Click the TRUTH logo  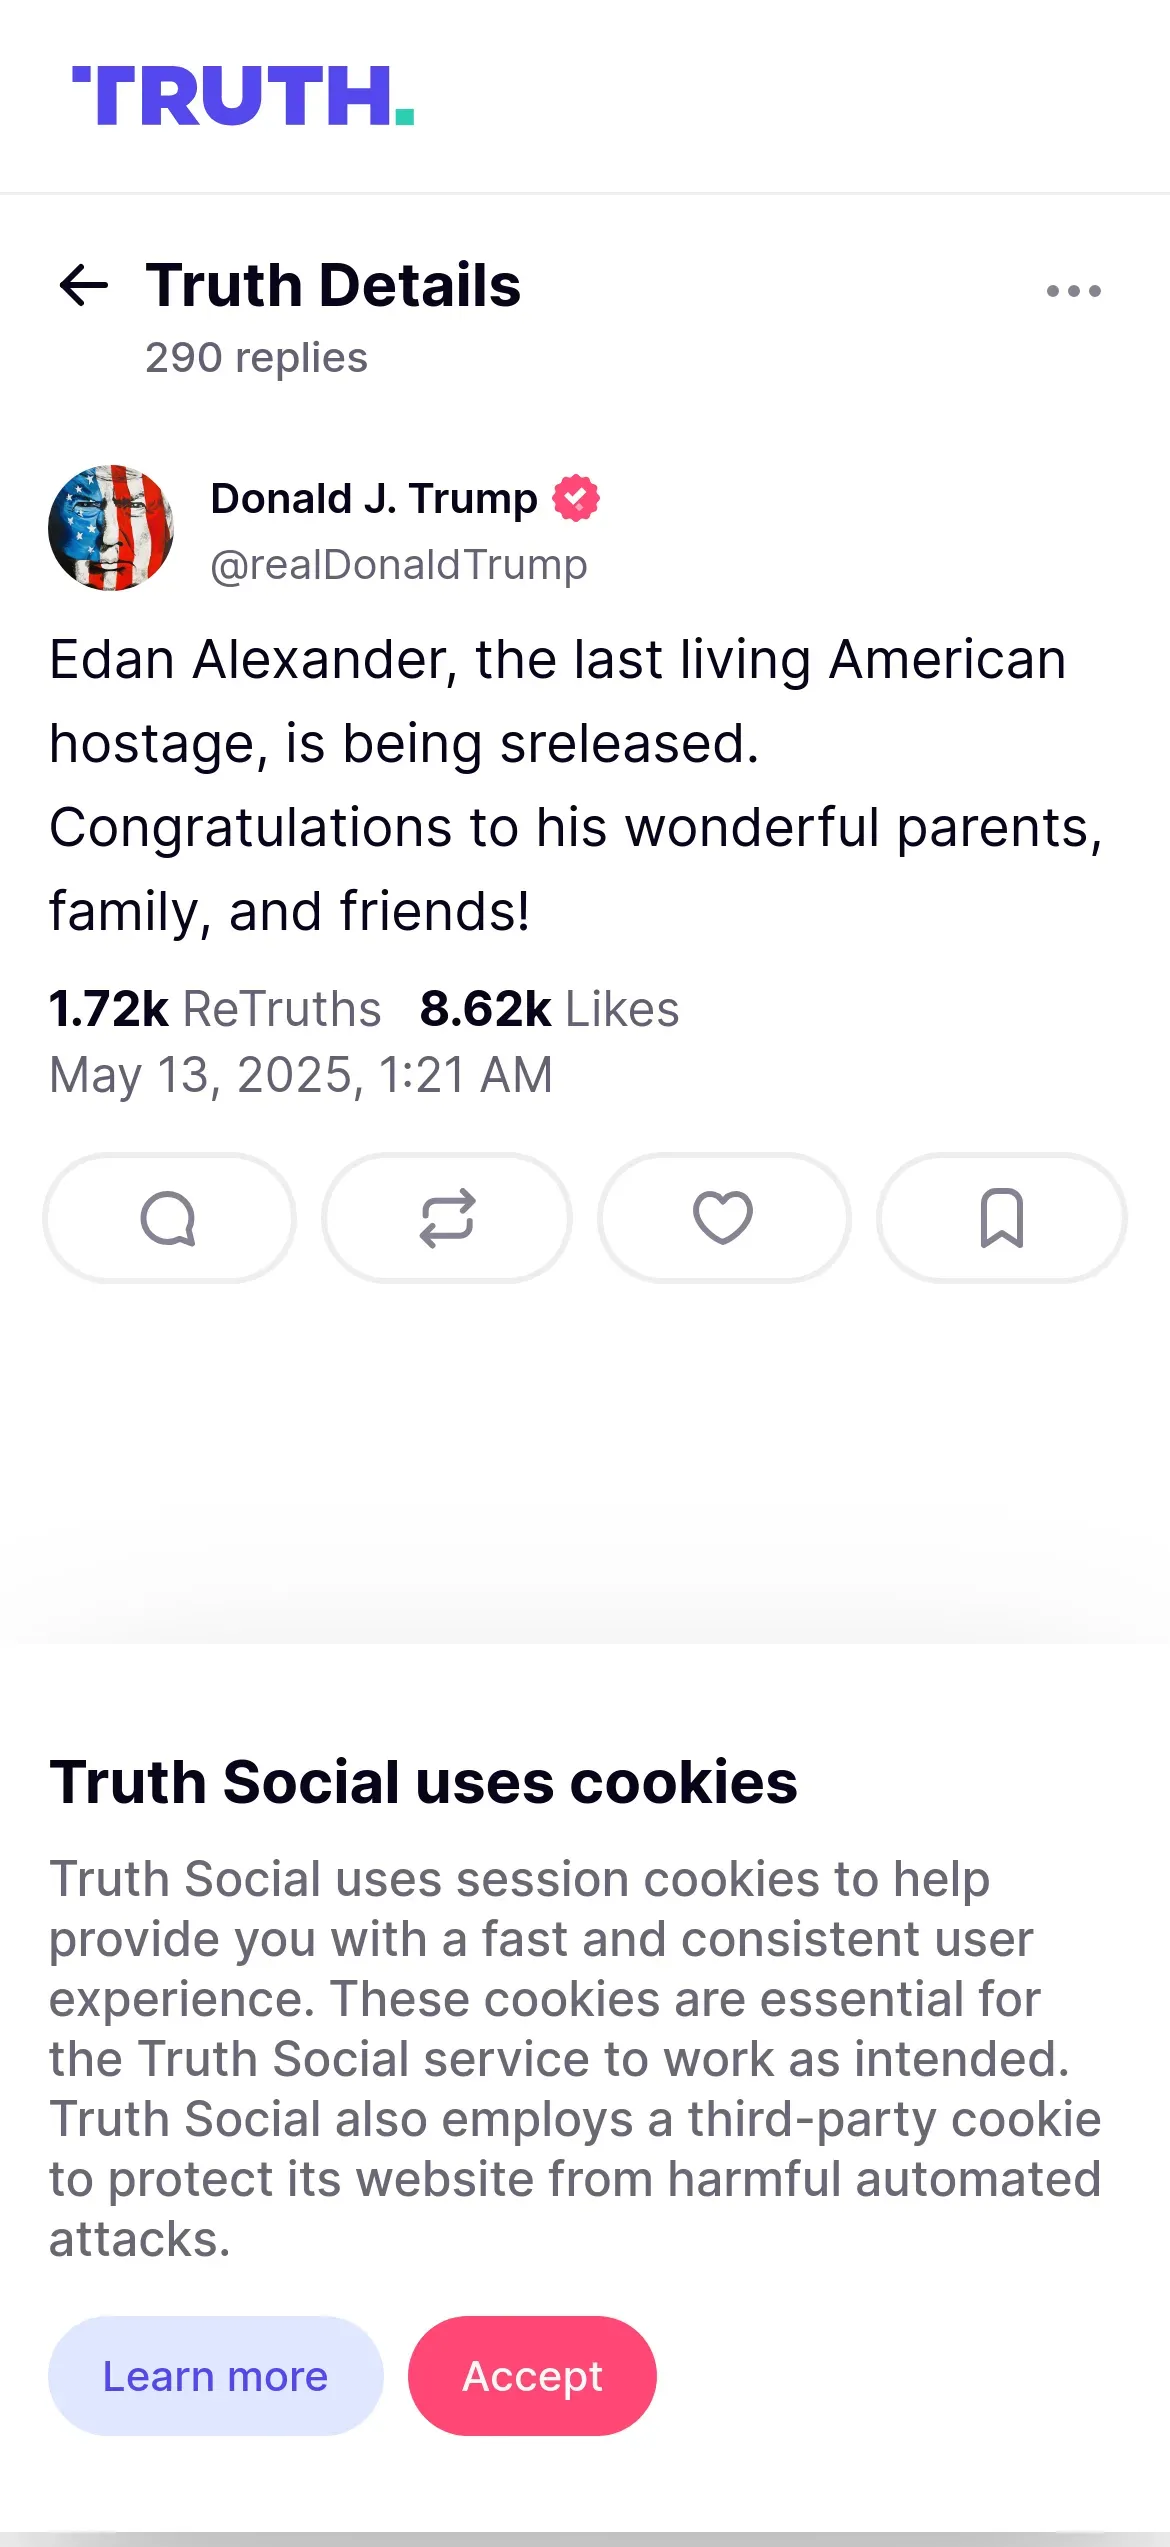tap(243, 96)
